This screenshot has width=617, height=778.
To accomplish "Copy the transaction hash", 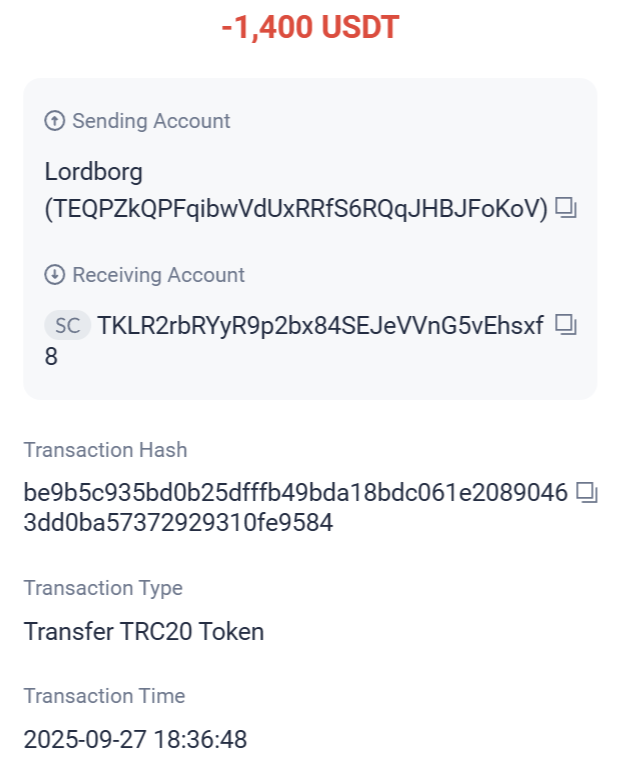I will [587, 492].
